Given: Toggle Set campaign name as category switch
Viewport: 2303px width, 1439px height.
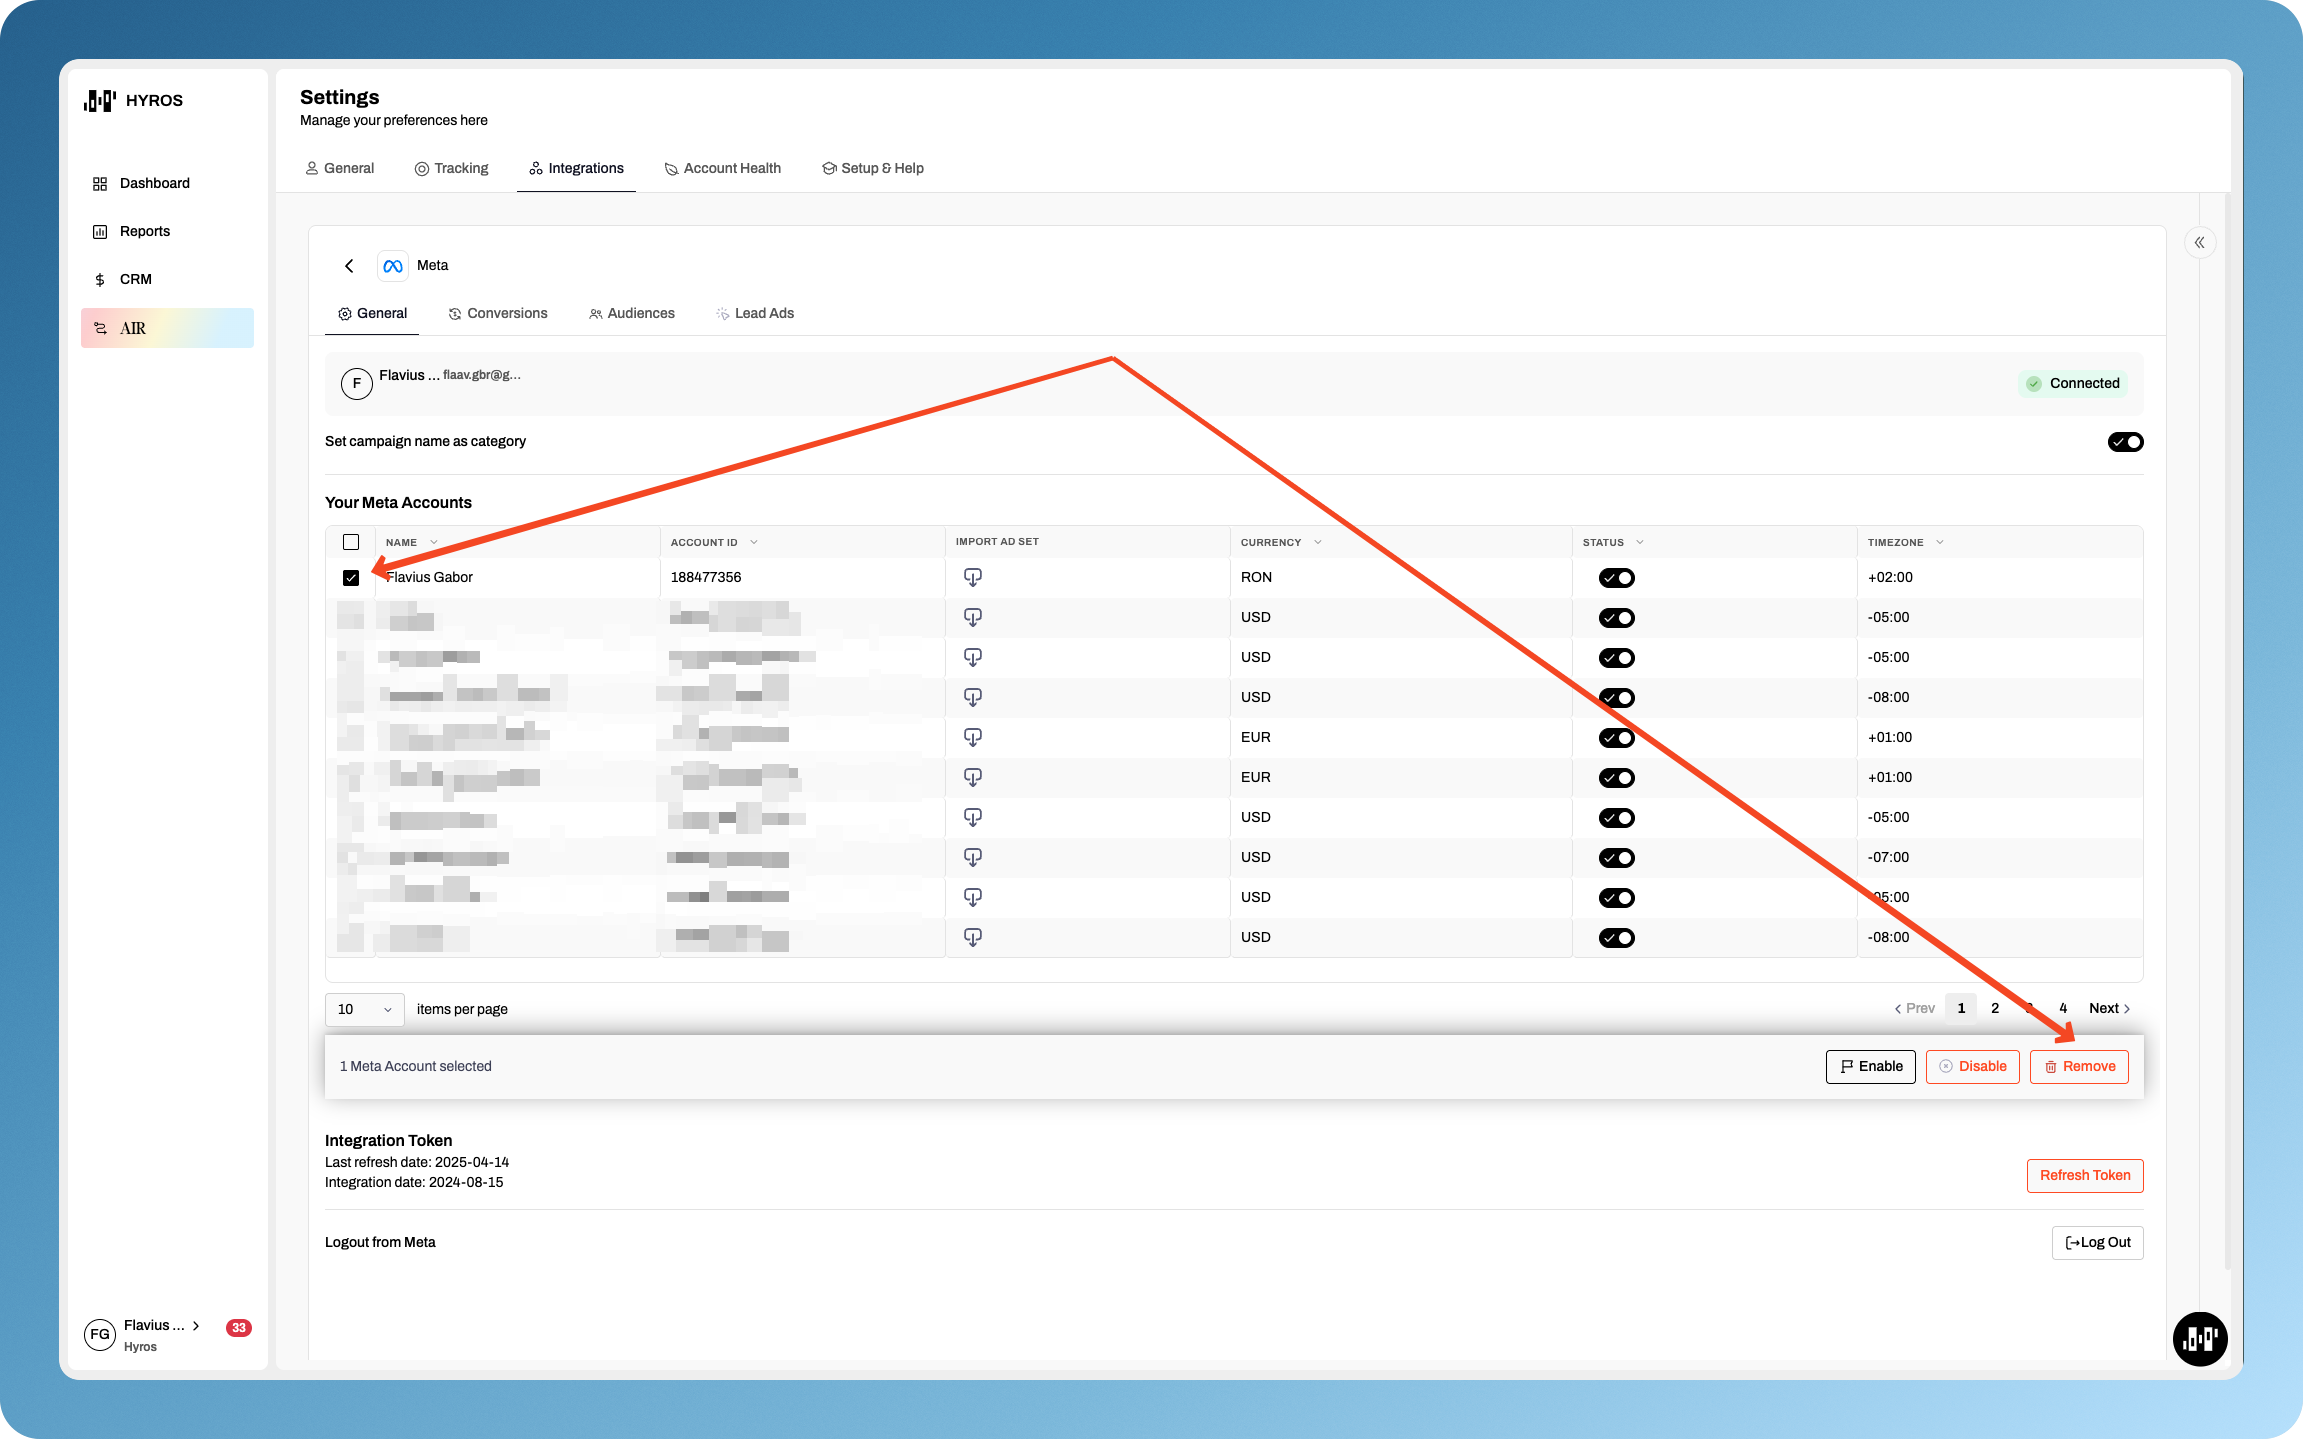Looking at the screenshot, I should (x=2125, y=442).
